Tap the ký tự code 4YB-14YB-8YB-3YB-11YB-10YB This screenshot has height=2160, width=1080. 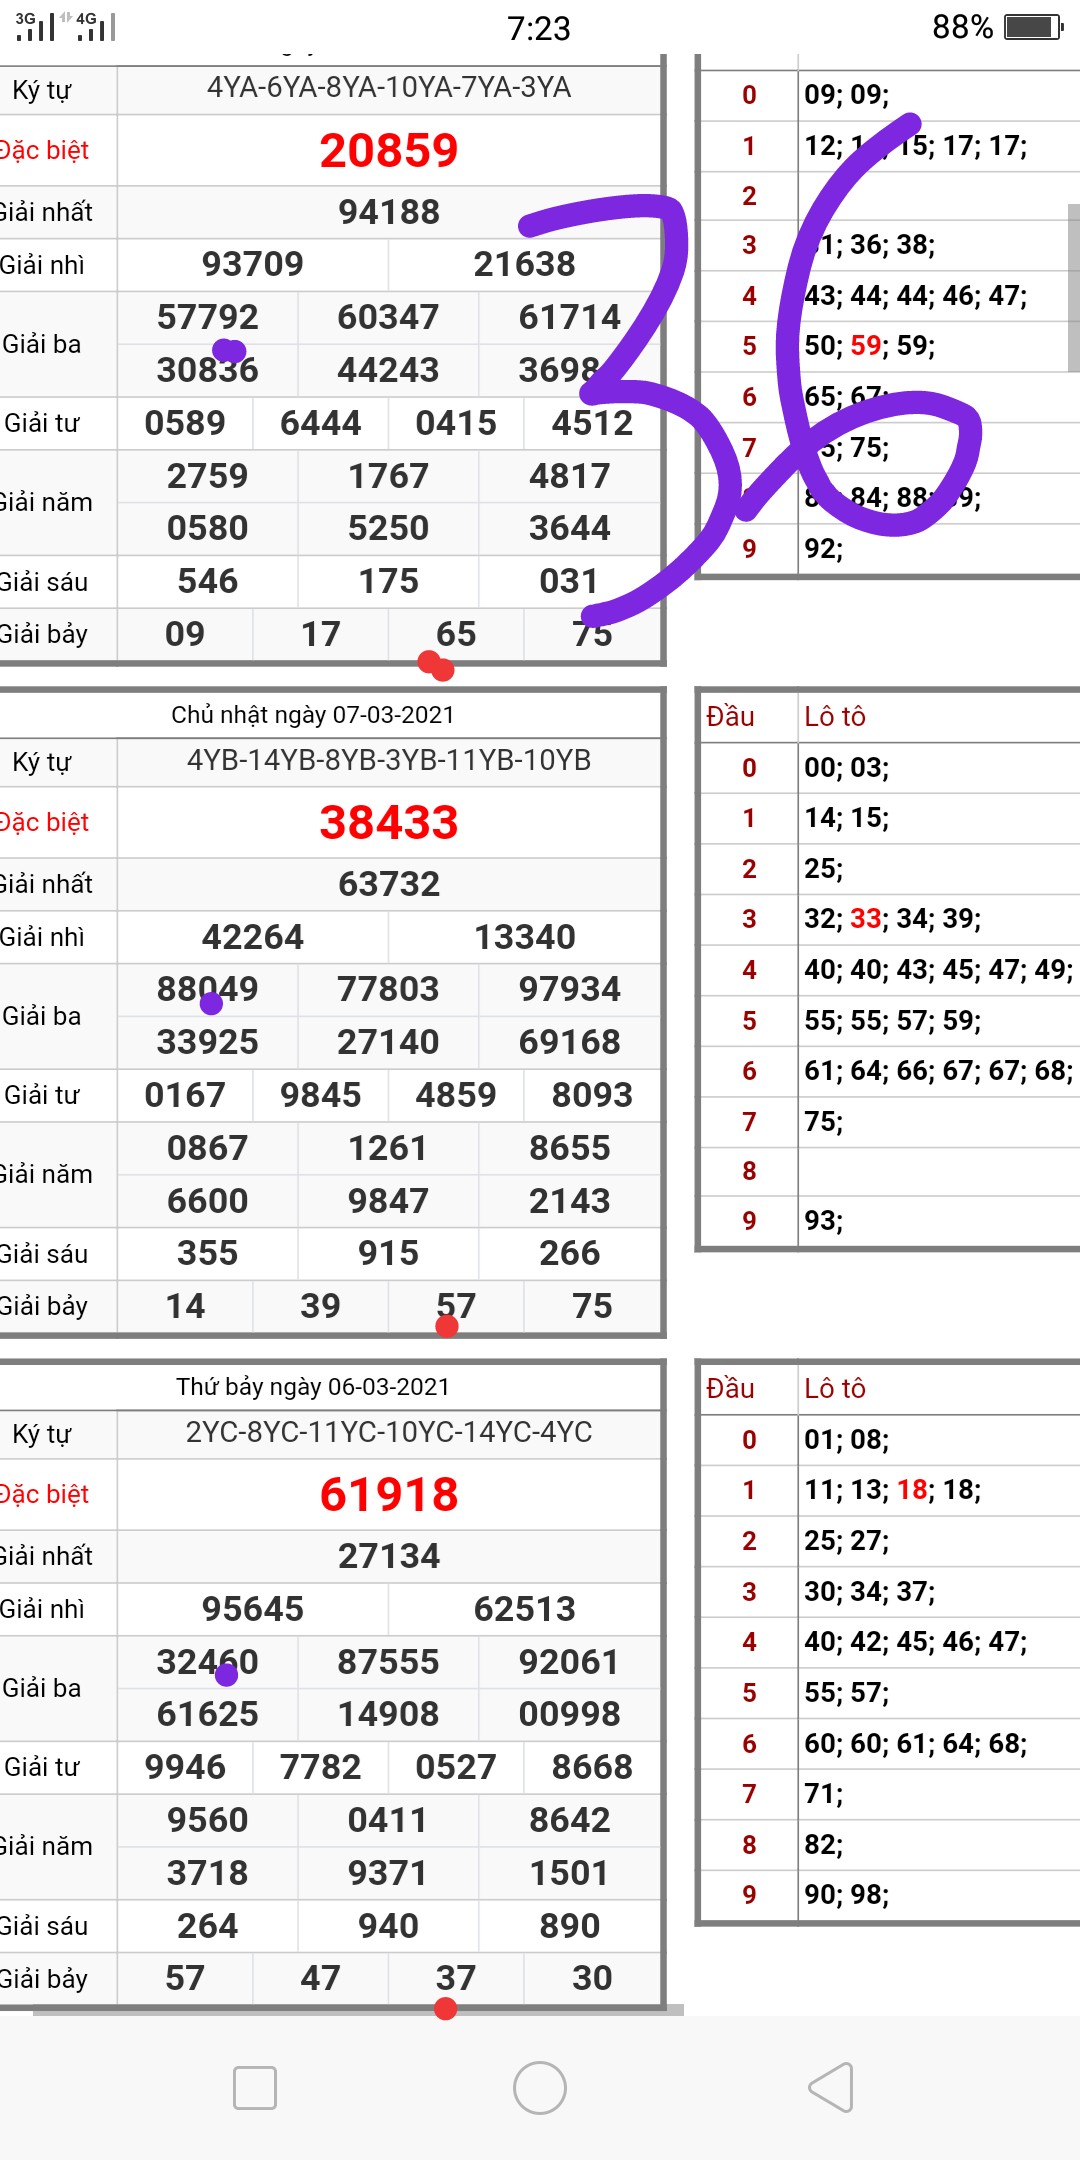[x=388, y=761]
